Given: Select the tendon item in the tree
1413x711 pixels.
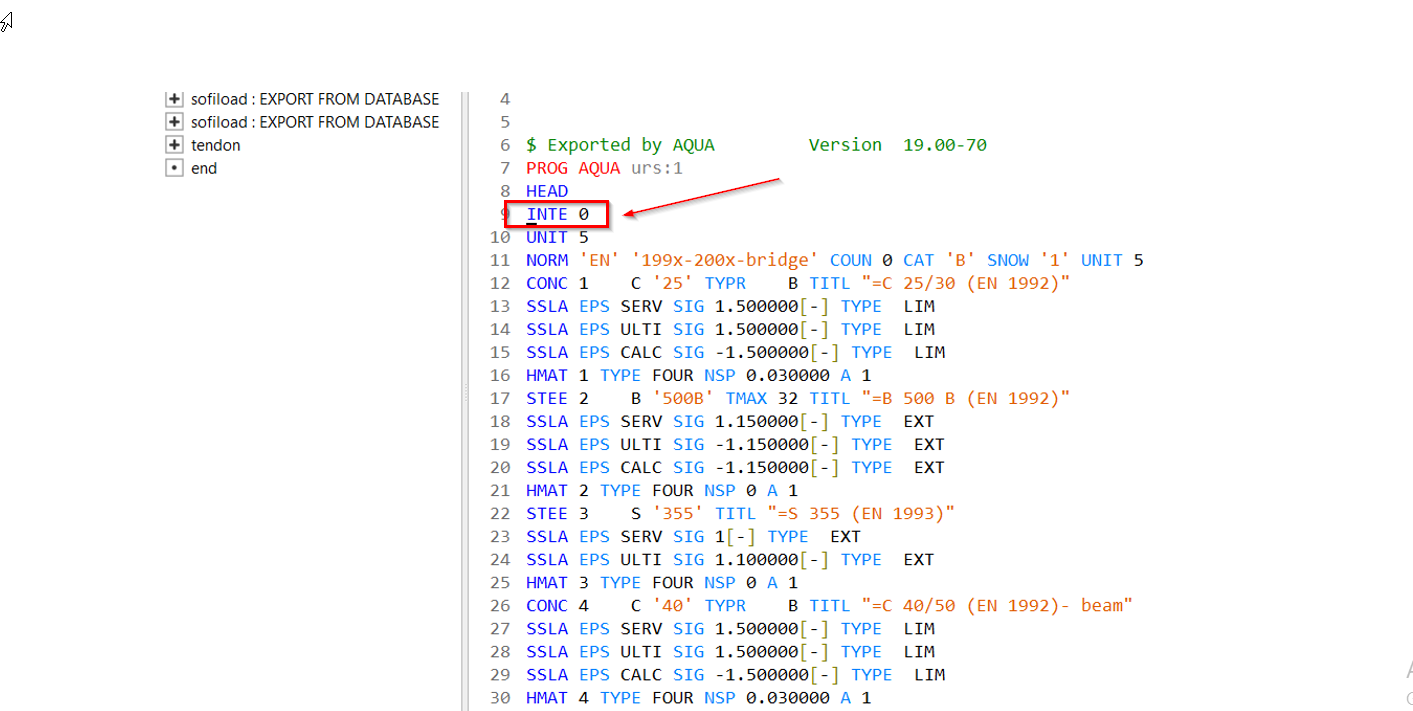Looking at the screenshot, I should [x=215, y=145].
